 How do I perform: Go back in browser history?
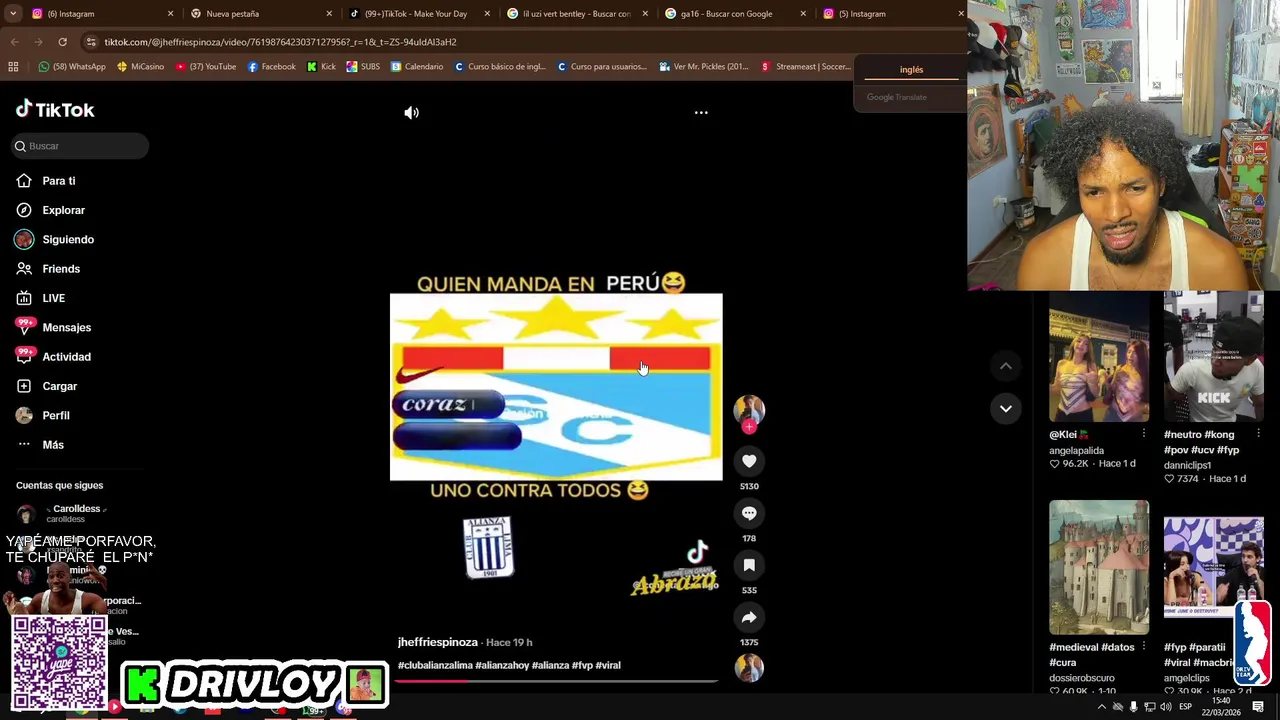point(14,42)
